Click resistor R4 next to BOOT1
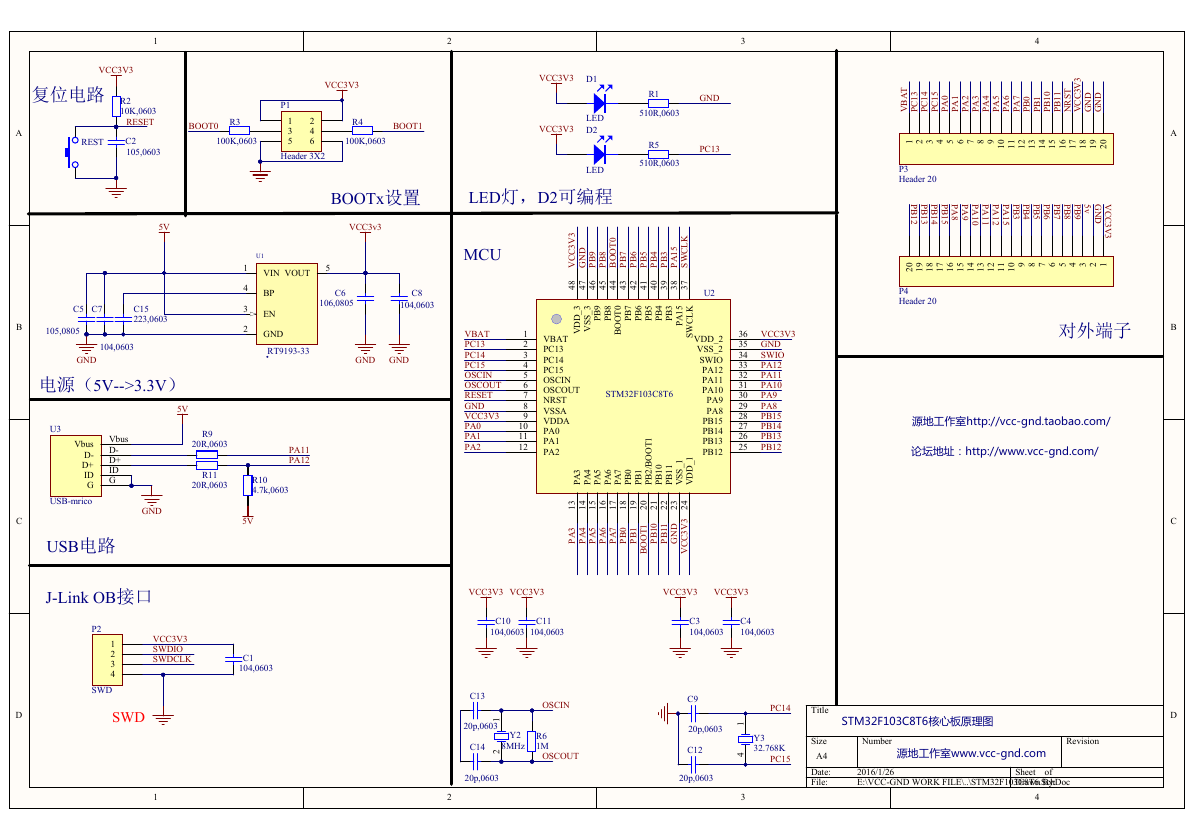 point(362,131)
